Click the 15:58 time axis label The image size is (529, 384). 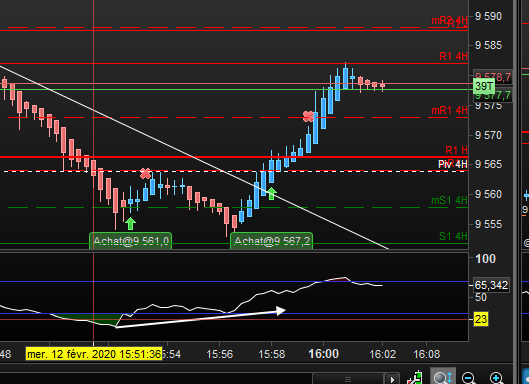tap(272, 354)
